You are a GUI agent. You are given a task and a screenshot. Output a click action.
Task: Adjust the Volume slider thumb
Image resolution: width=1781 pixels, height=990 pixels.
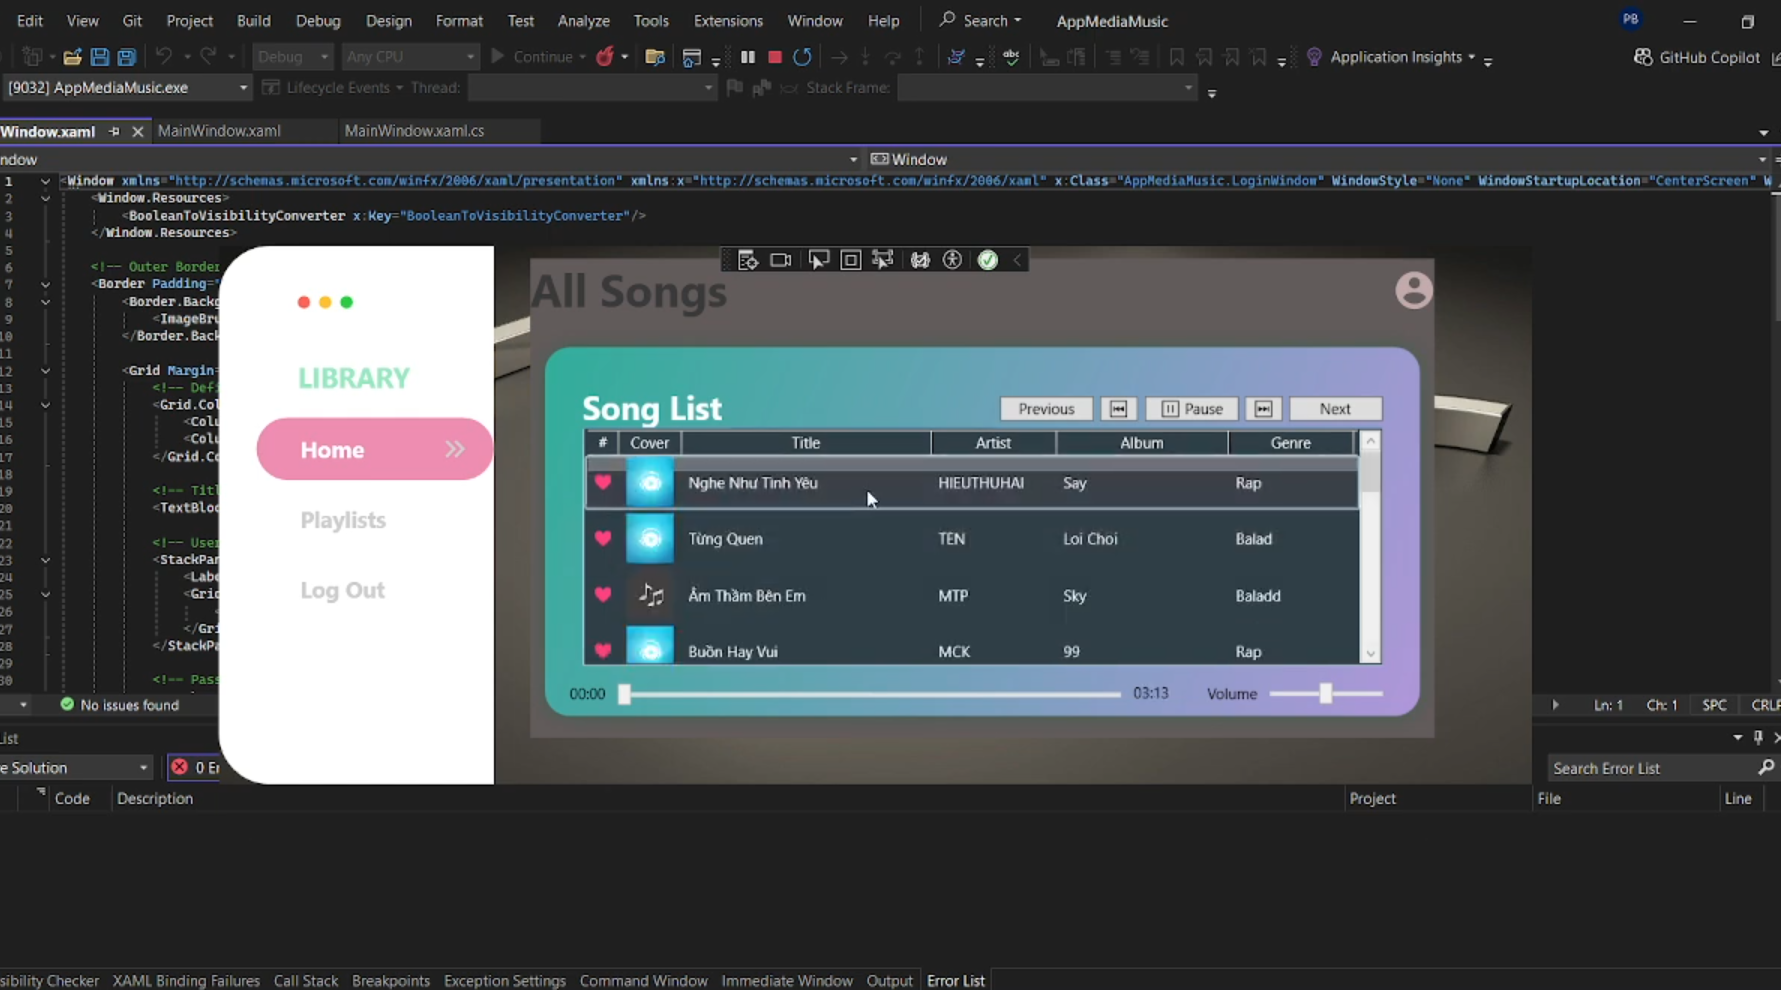1325,693
